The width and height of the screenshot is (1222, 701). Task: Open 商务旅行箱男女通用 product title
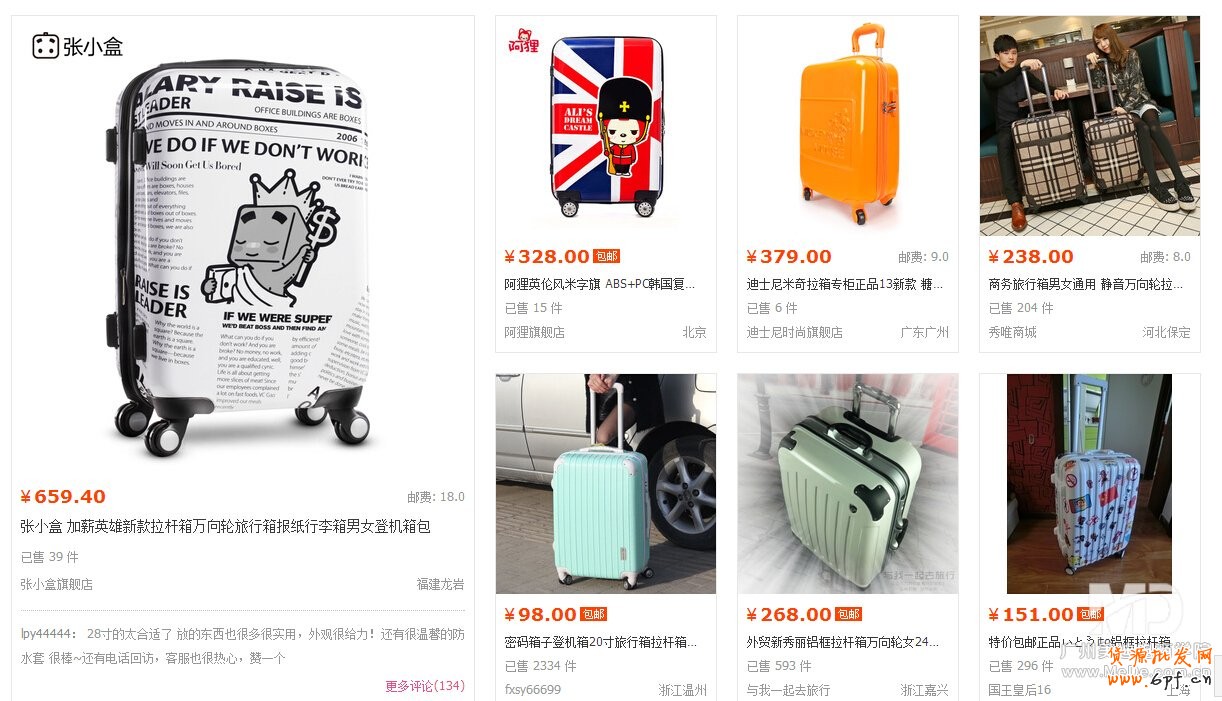(x=1086, y=284)
